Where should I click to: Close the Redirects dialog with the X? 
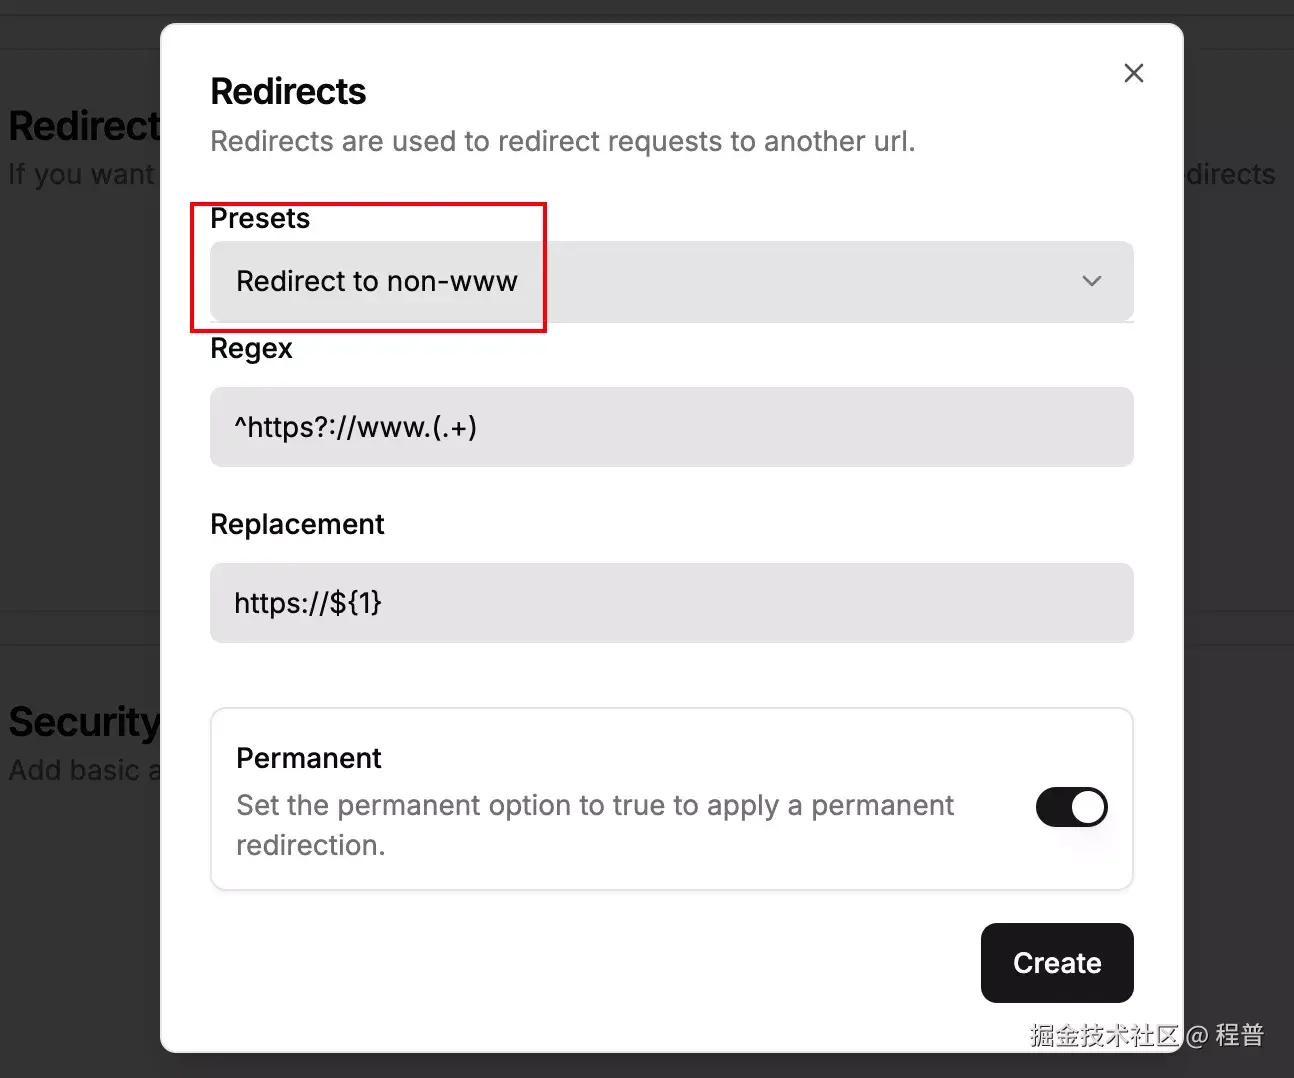[1133, 72]
